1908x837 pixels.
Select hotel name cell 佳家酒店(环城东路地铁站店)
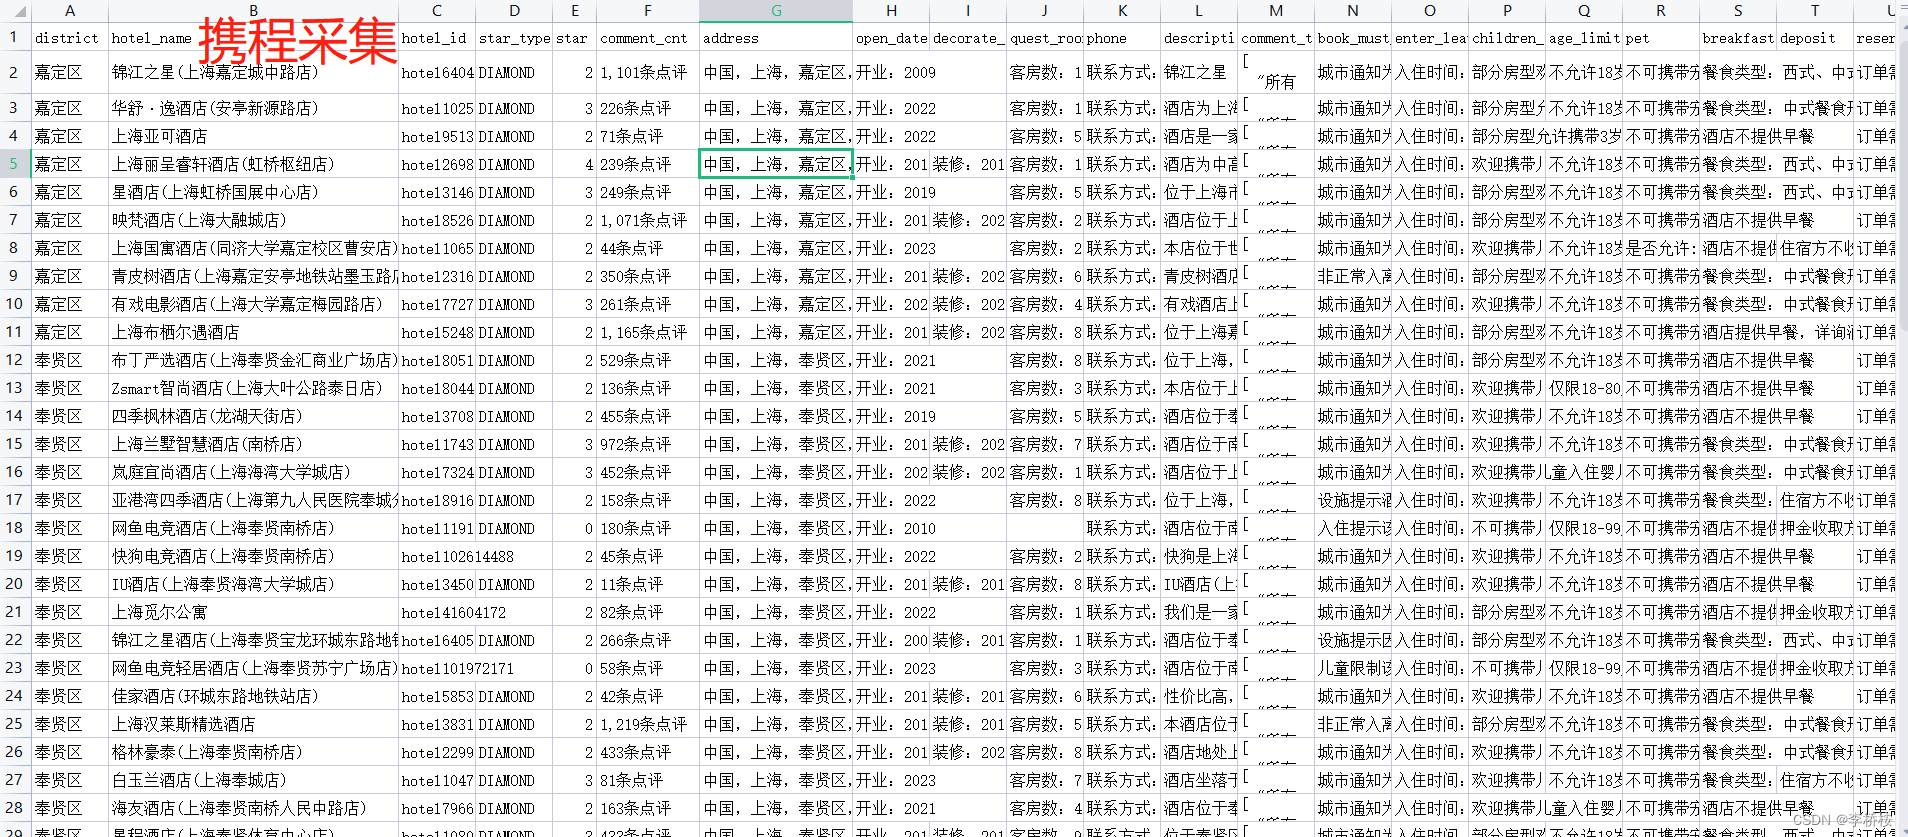click(253, 696)
